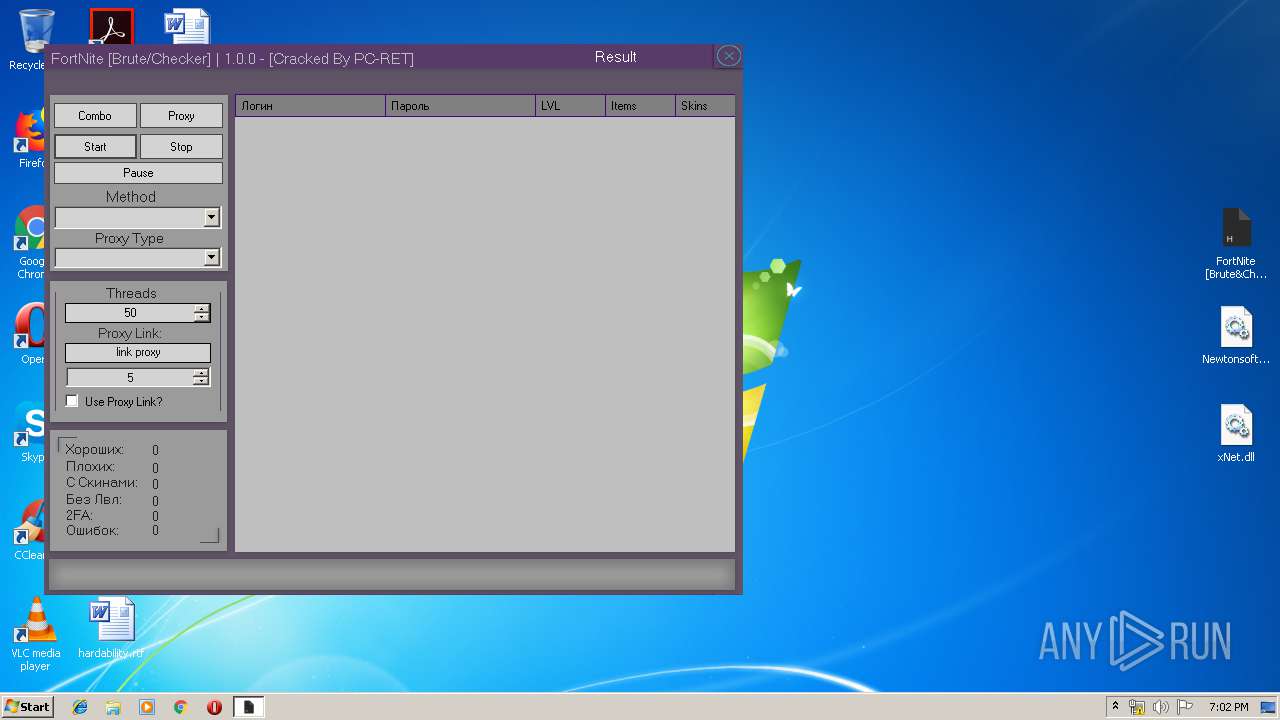This screenshot has height=720, width=1280.
Task: Enable the Use Proxy Link checkbox
Action: (x=72, y=401)
